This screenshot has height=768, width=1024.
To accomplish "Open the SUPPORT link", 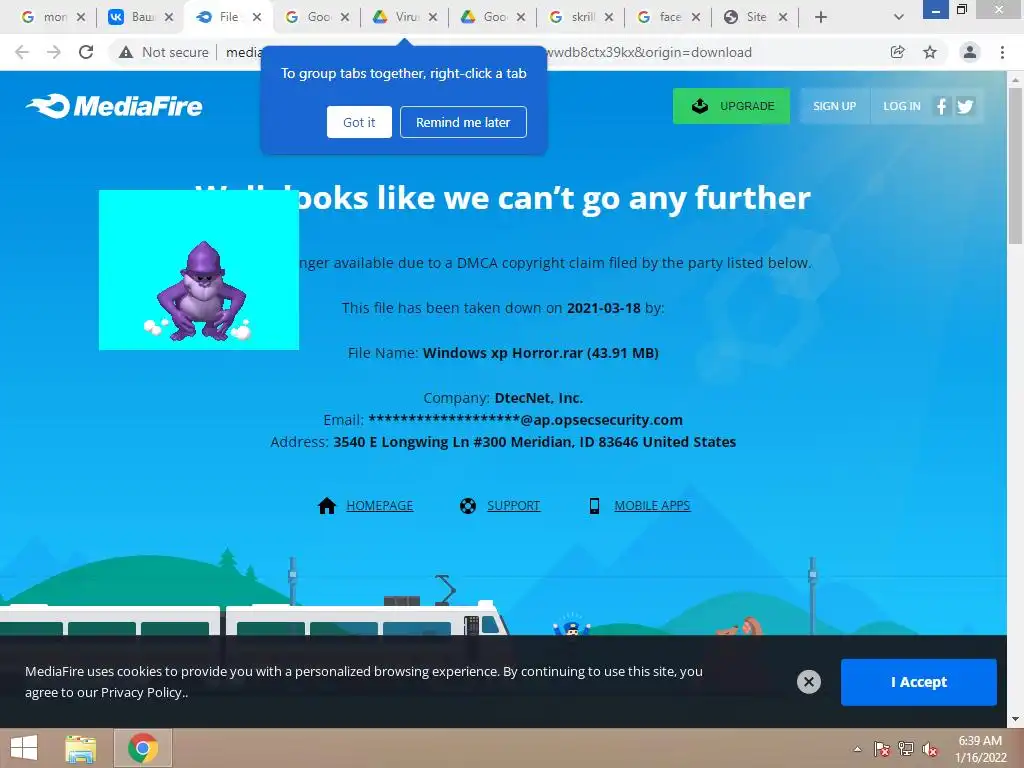I will pyautogui.click(x=513, y=505).
